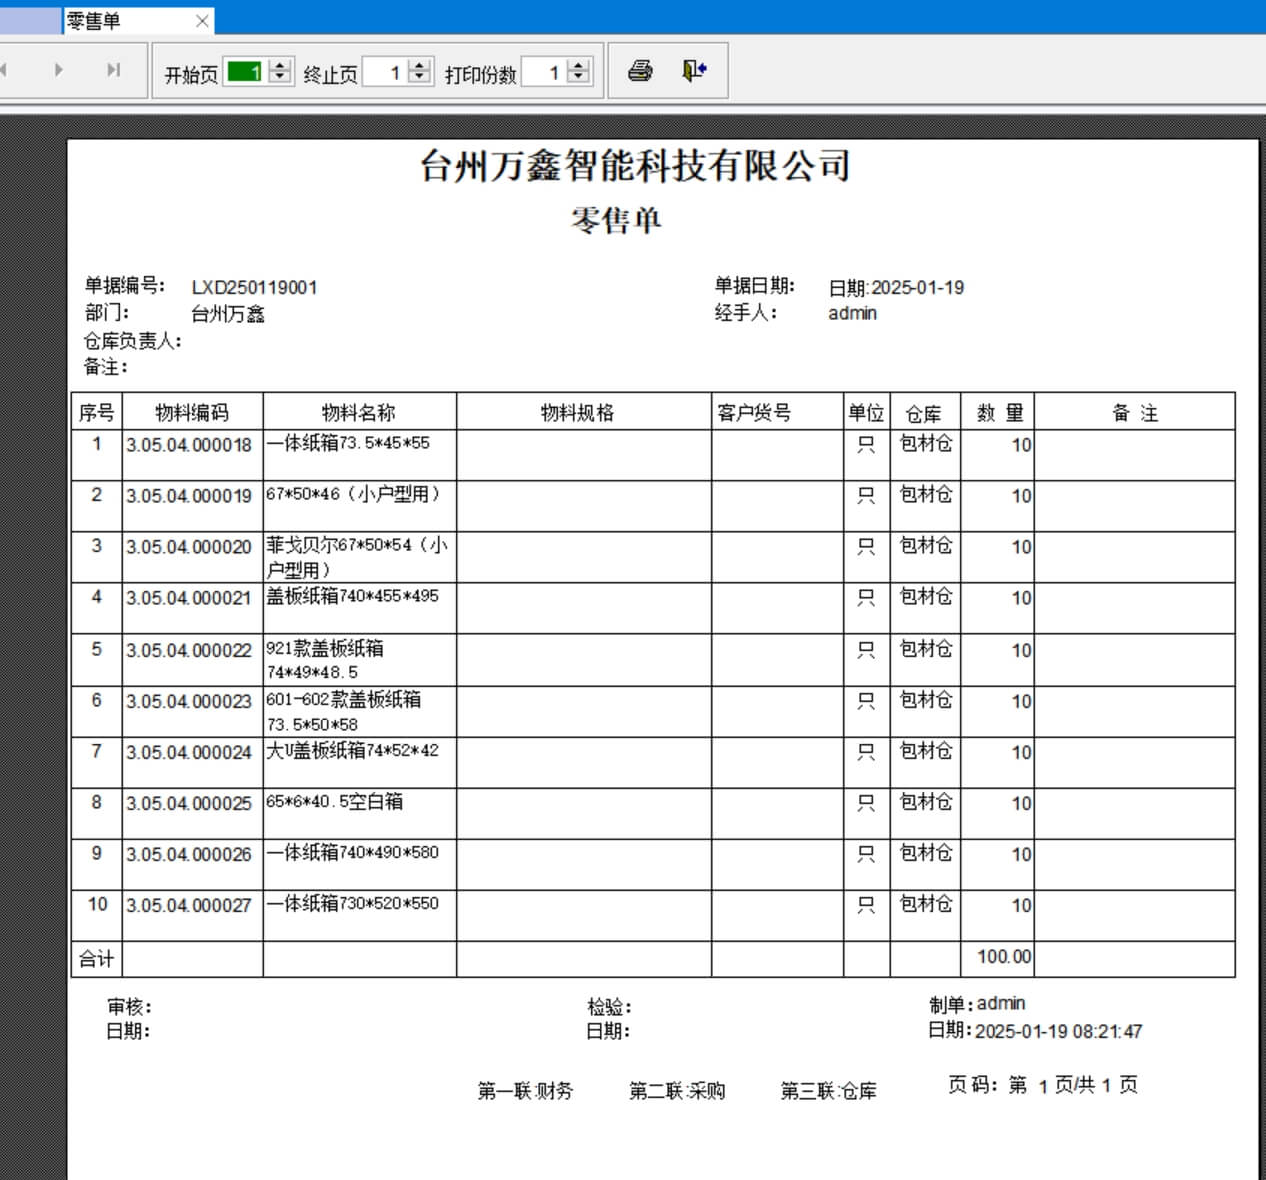Increase 打印份数 copies with up arrow
Image resolution: width=1266 pixels, height=1180 pixels.
pyautogui.click(x=579, y=66)
